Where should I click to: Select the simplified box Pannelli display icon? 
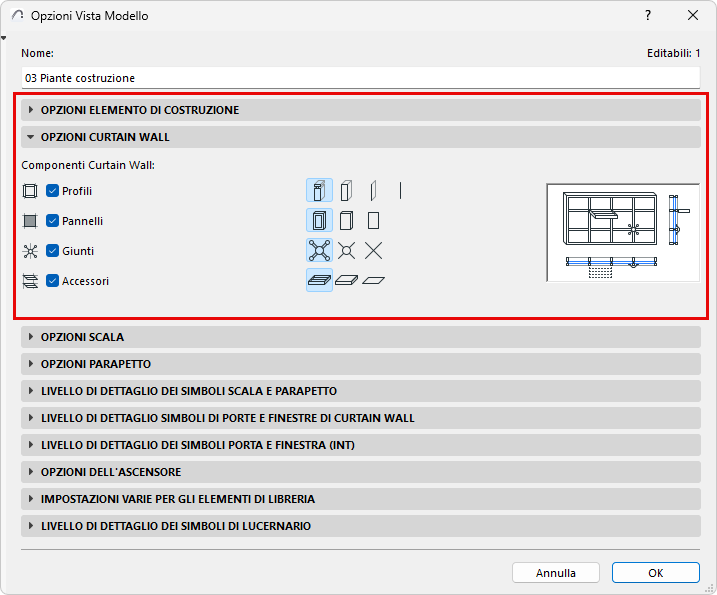pyautogui.click(x=346, y=220)
